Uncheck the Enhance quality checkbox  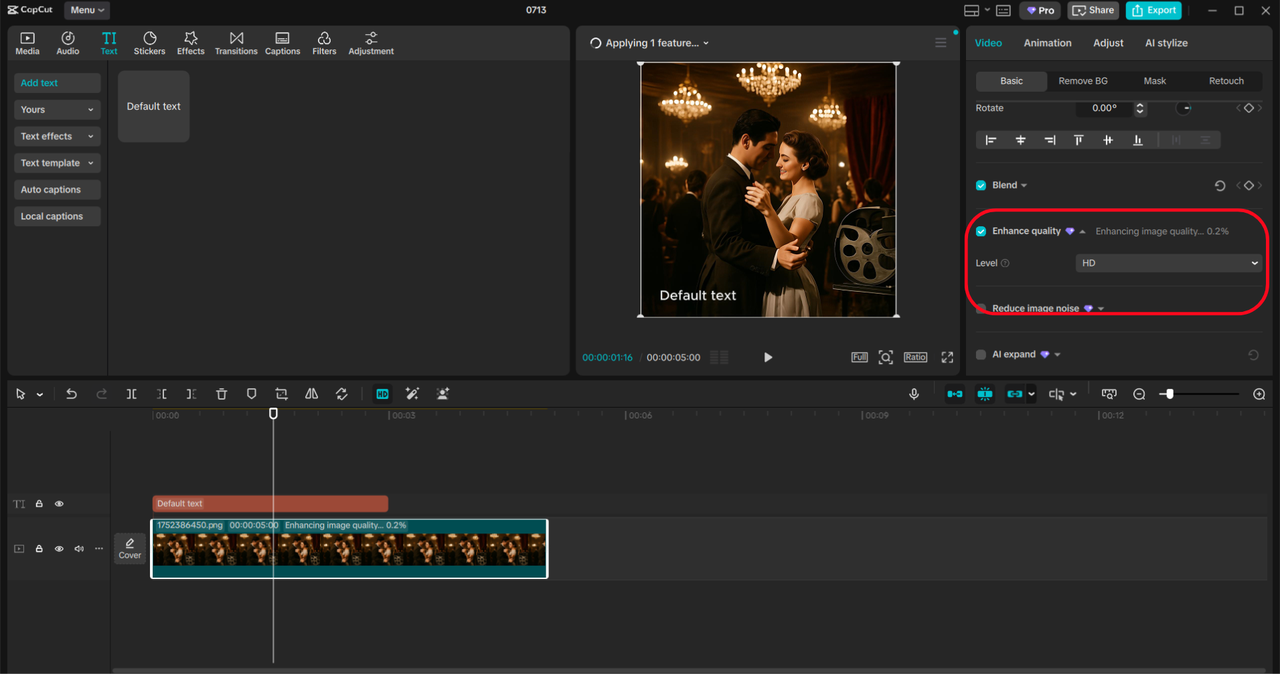pos(981,231)
